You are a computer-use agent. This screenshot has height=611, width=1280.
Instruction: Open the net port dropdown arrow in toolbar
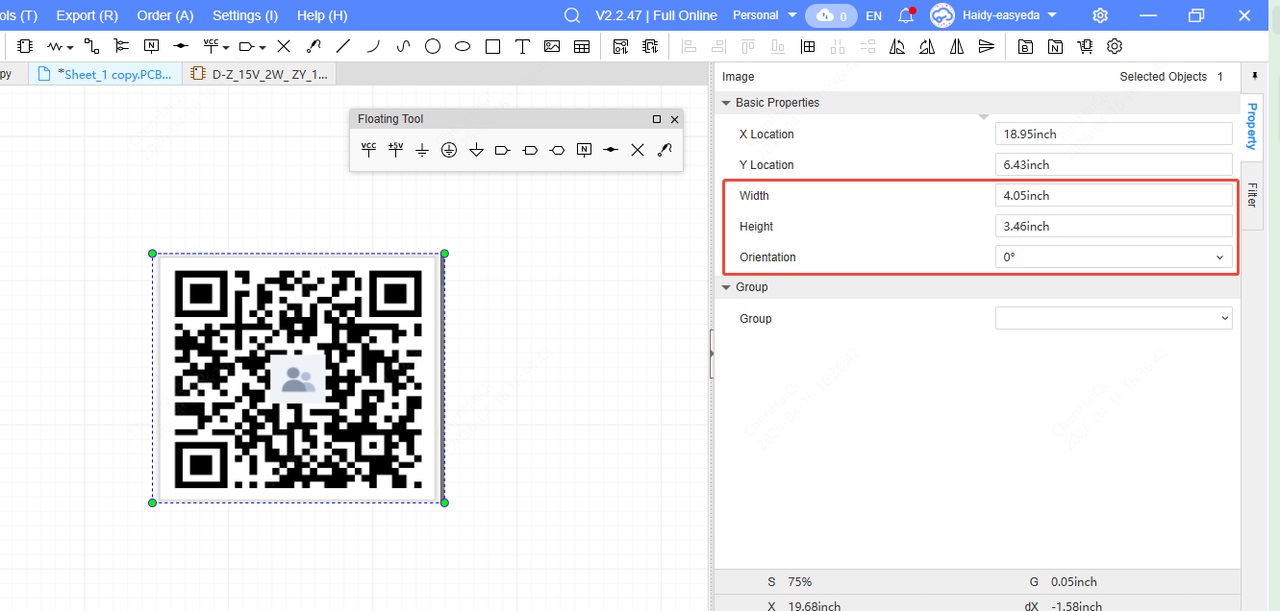pos(262,47)
